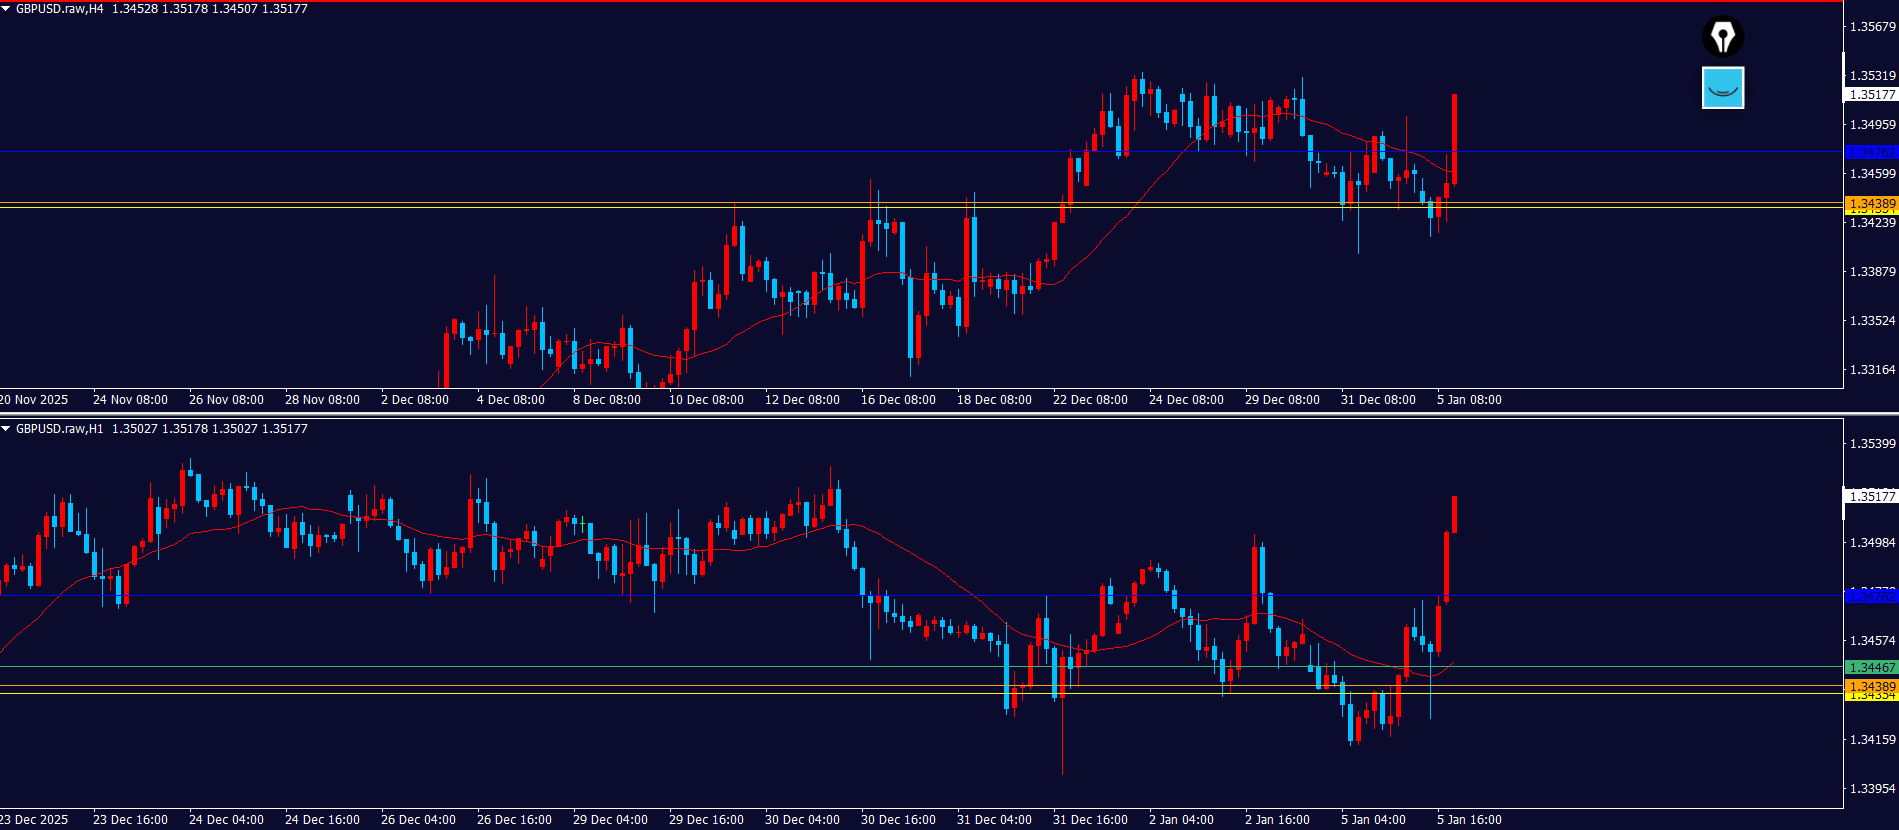1899x830 pixels.
Task: Click the '5 Jan 16:00' time label
Action: click(1468, 820)
